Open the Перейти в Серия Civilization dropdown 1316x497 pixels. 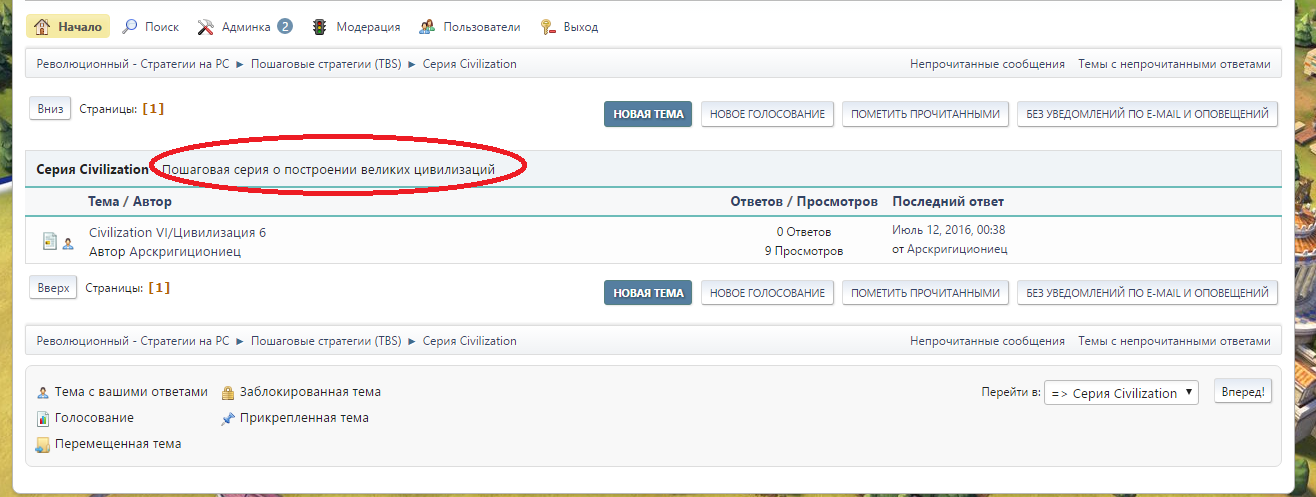pyautogui.click(x=1121, y=393)
